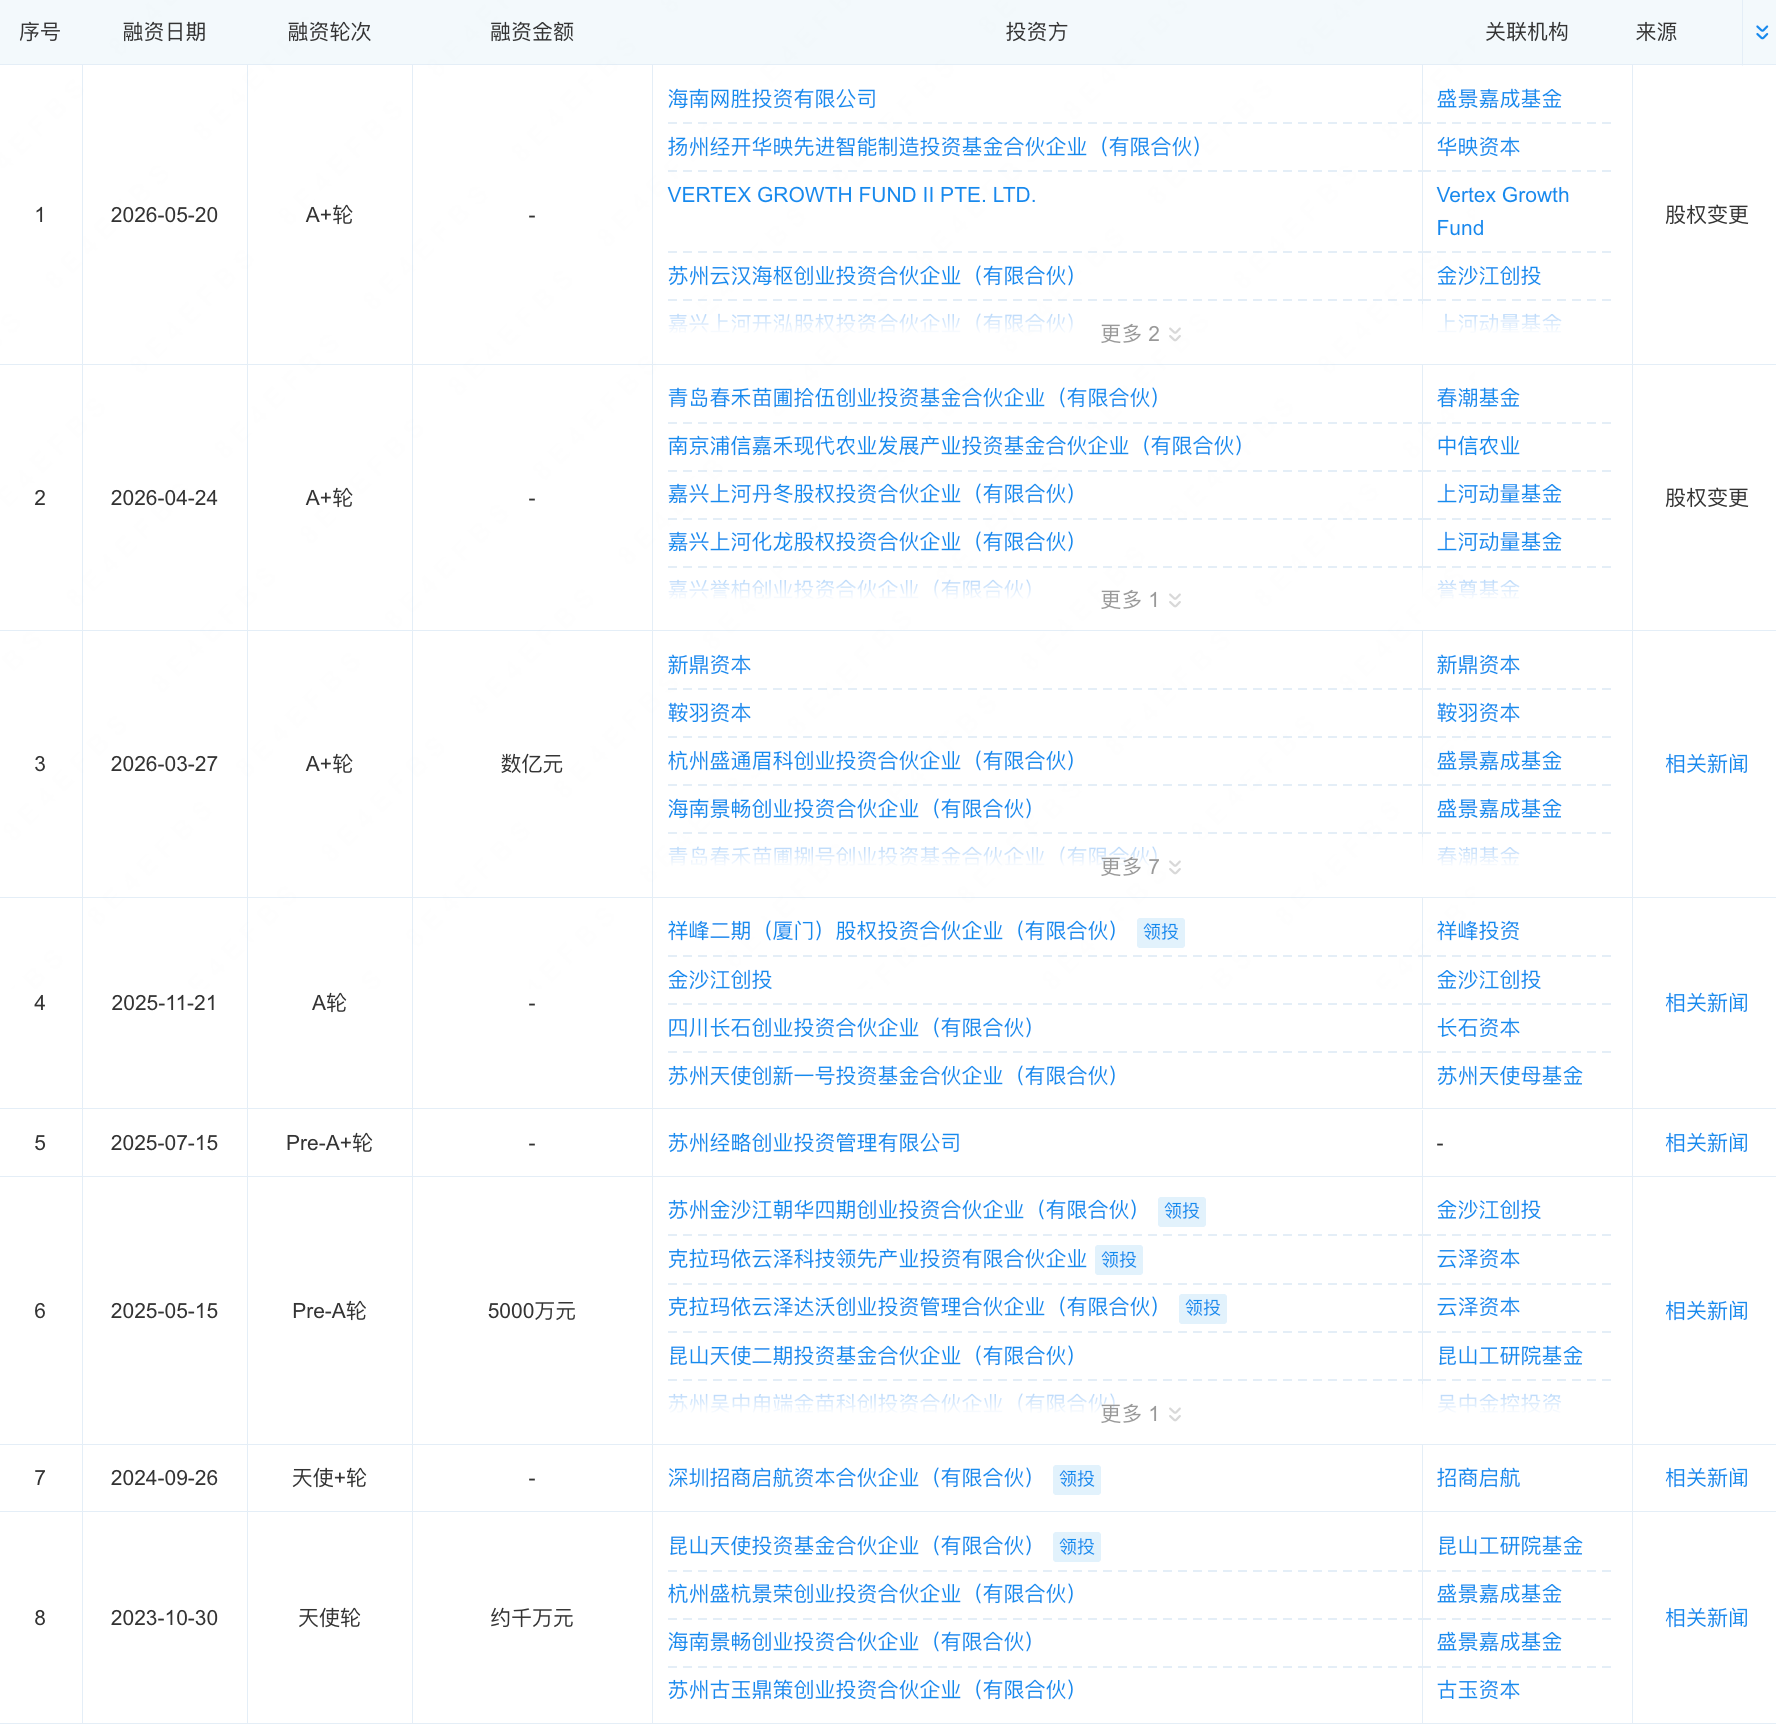Open investor 海南网胜投资有限公司
The width and height of the screenshot is (1776, 1724).
[x=772, y=99]
